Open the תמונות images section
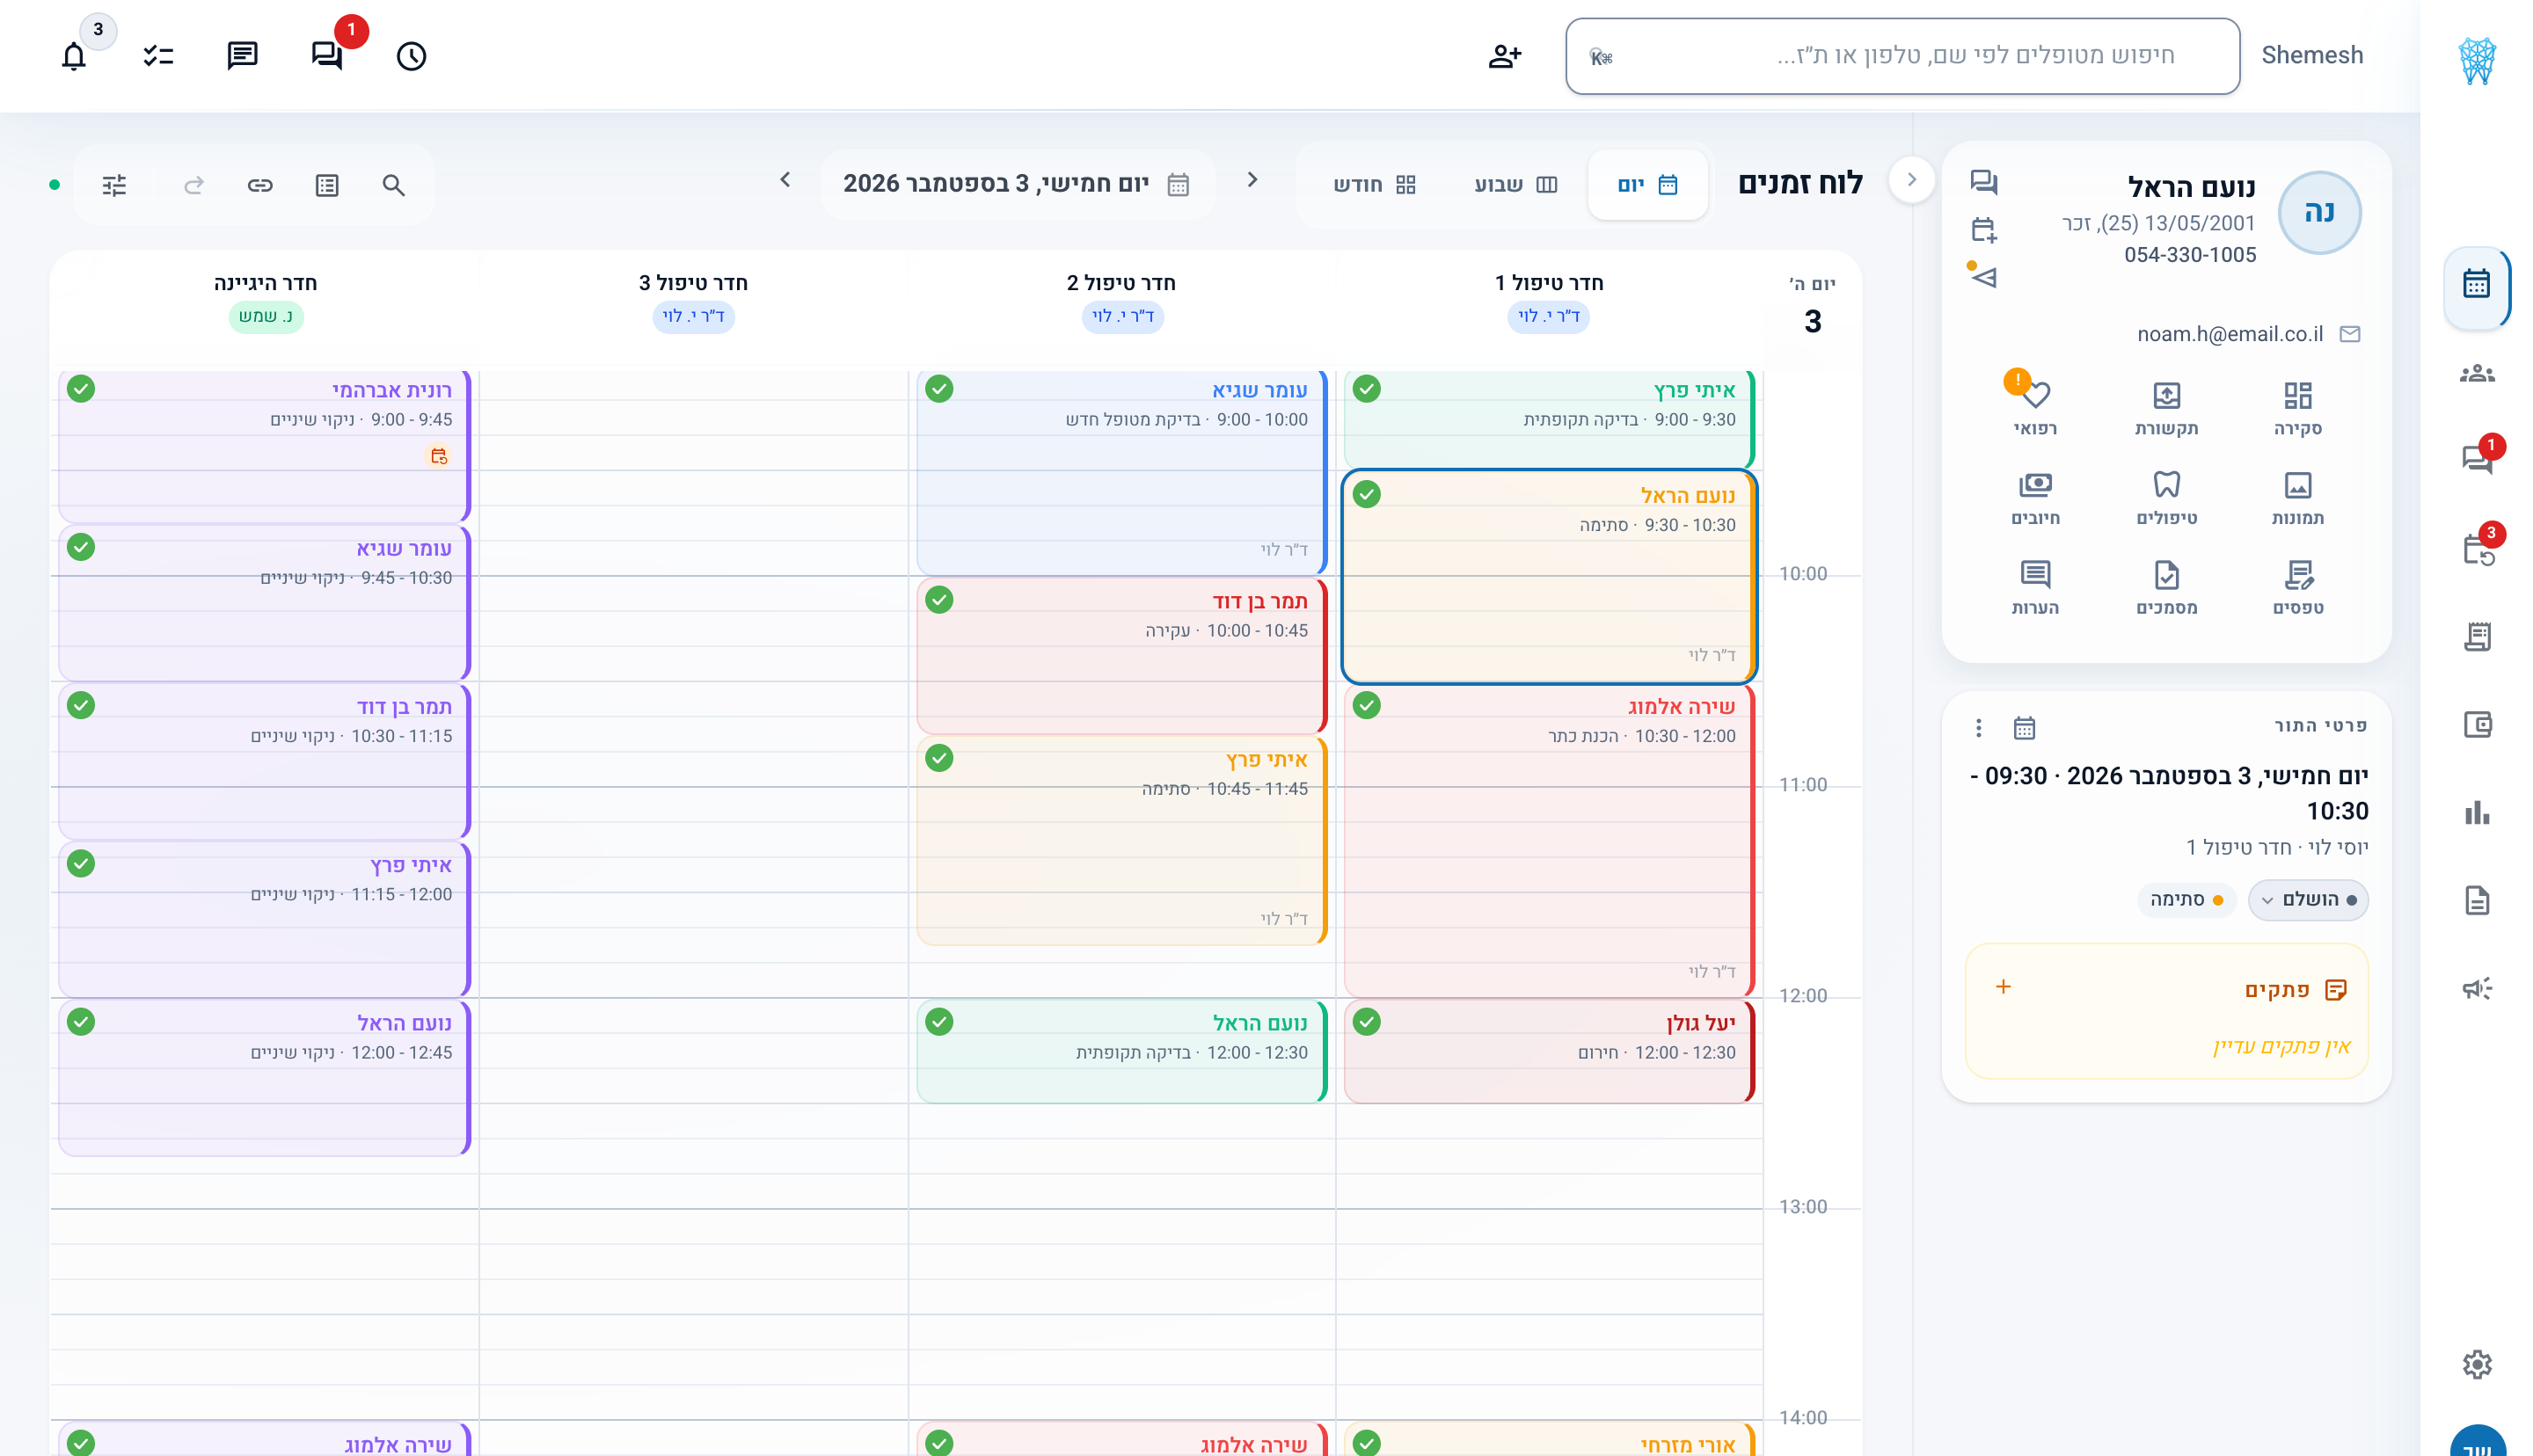 [x=2297, y=498]
